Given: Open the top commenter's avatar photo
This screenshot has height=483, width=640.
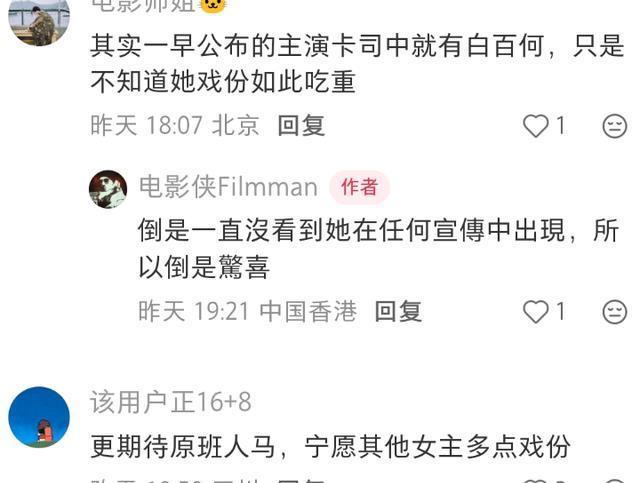Looking at the screenshot, I should [39, 21].
